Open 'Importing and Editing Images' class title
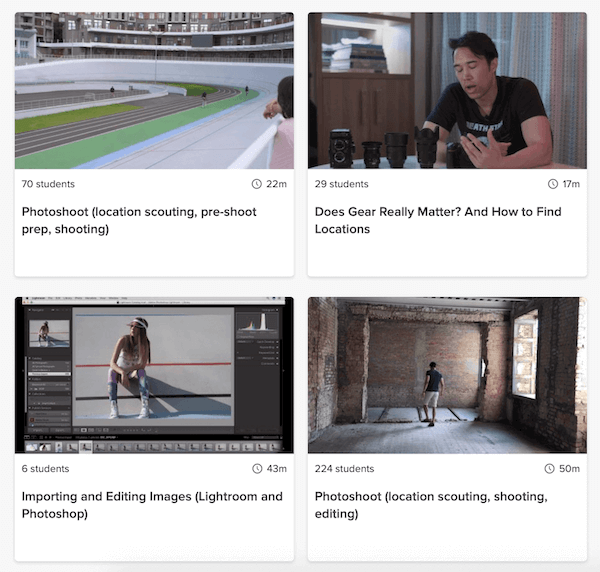The height and width of the screenshot is (572, 600). (152, 505)
